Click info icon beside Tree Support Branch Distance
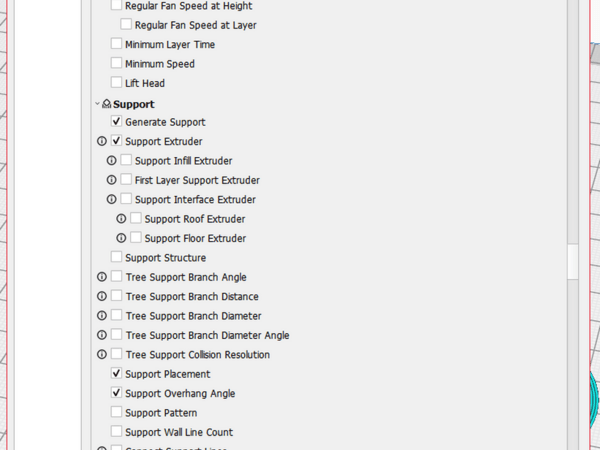This screenshot has height=450, width=600. click(x=102, y=297)
